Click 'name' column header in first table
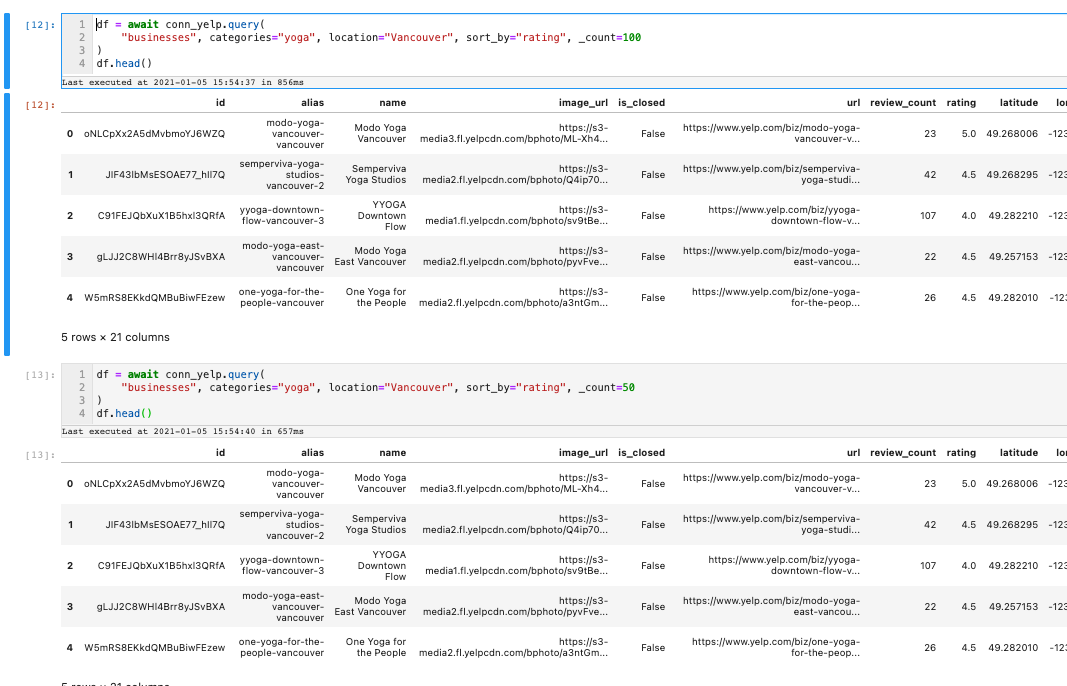Screen dimensions: 1067x686 point(393,103)
